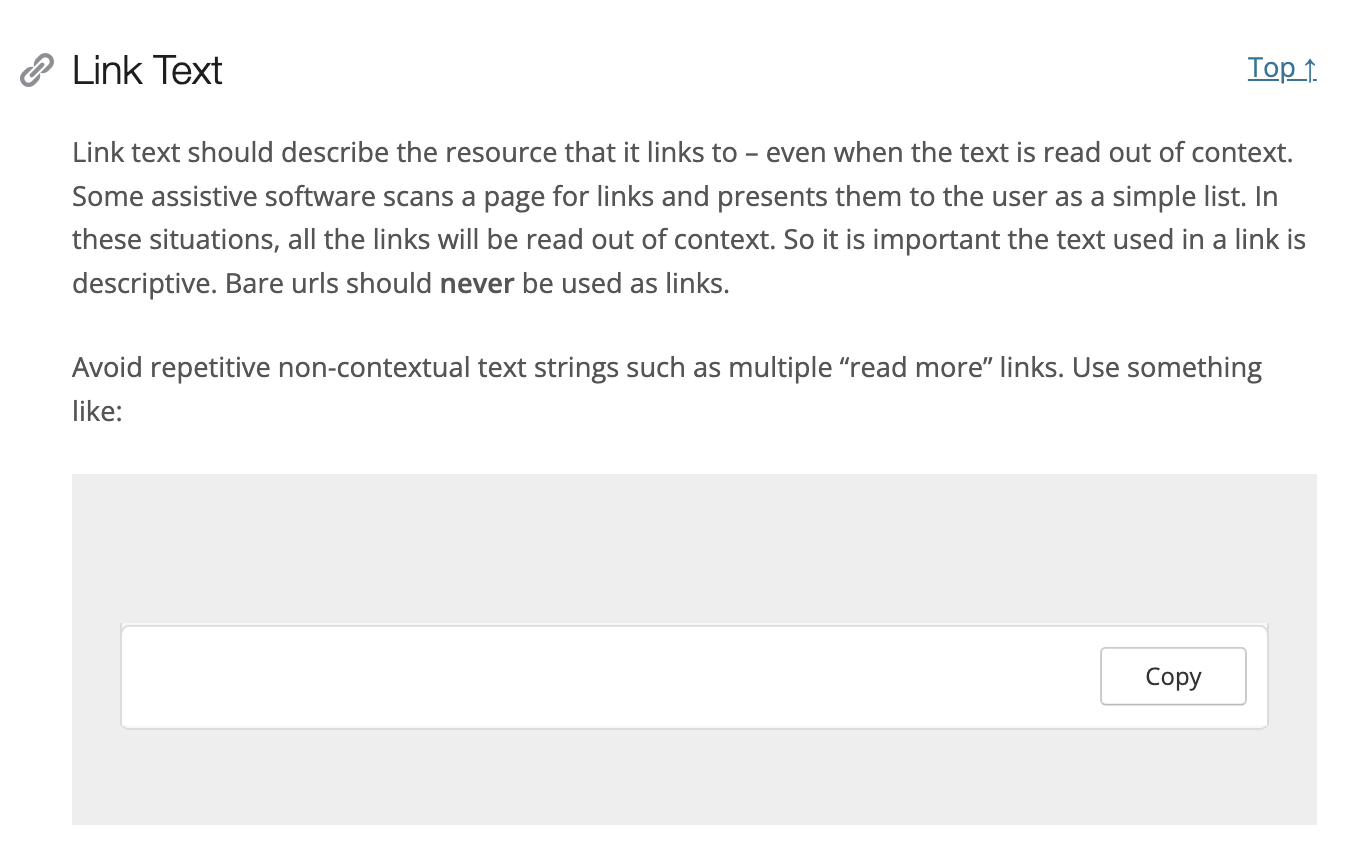This screenshot has height=858, width=1366.
Task: Click the upward arrow in the Top link
Action: 1308,68
